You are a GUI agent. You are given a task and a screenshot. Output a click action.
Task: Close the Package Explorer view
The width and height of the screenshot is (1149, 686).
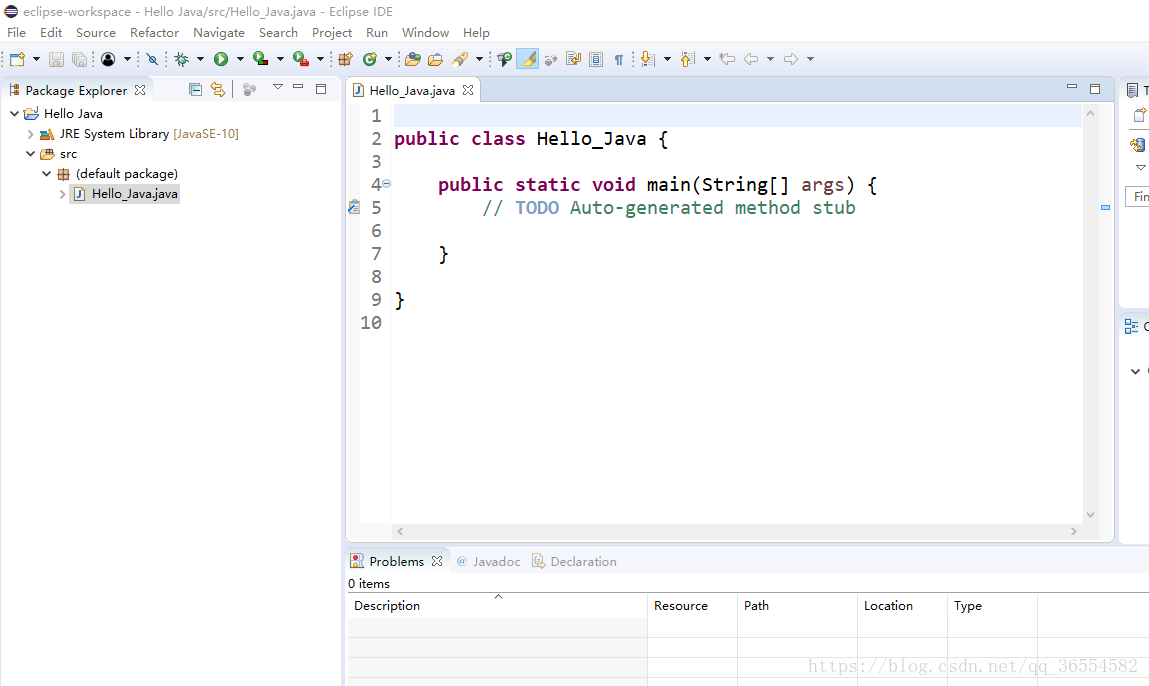[140, 90]
